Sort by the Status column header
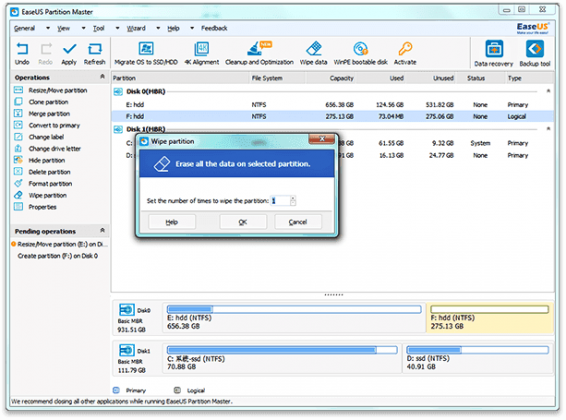This screenshot has height=420, width=566. click(x=480, y=78)
